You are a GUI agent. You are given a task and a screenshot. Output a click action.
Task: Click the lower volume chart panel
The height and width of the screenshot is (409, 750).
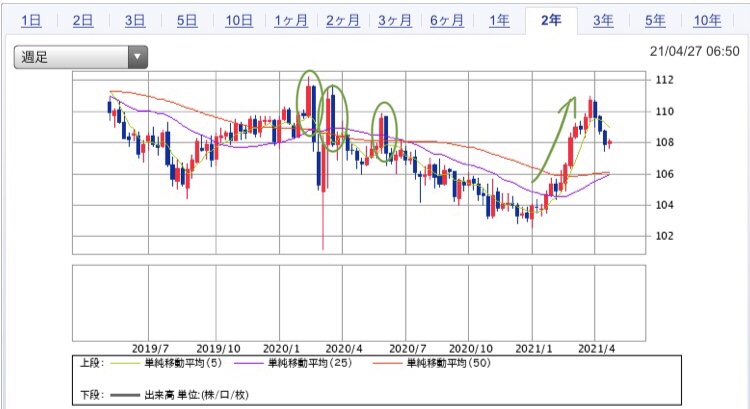pyautogui.click(x=359, y=303)
